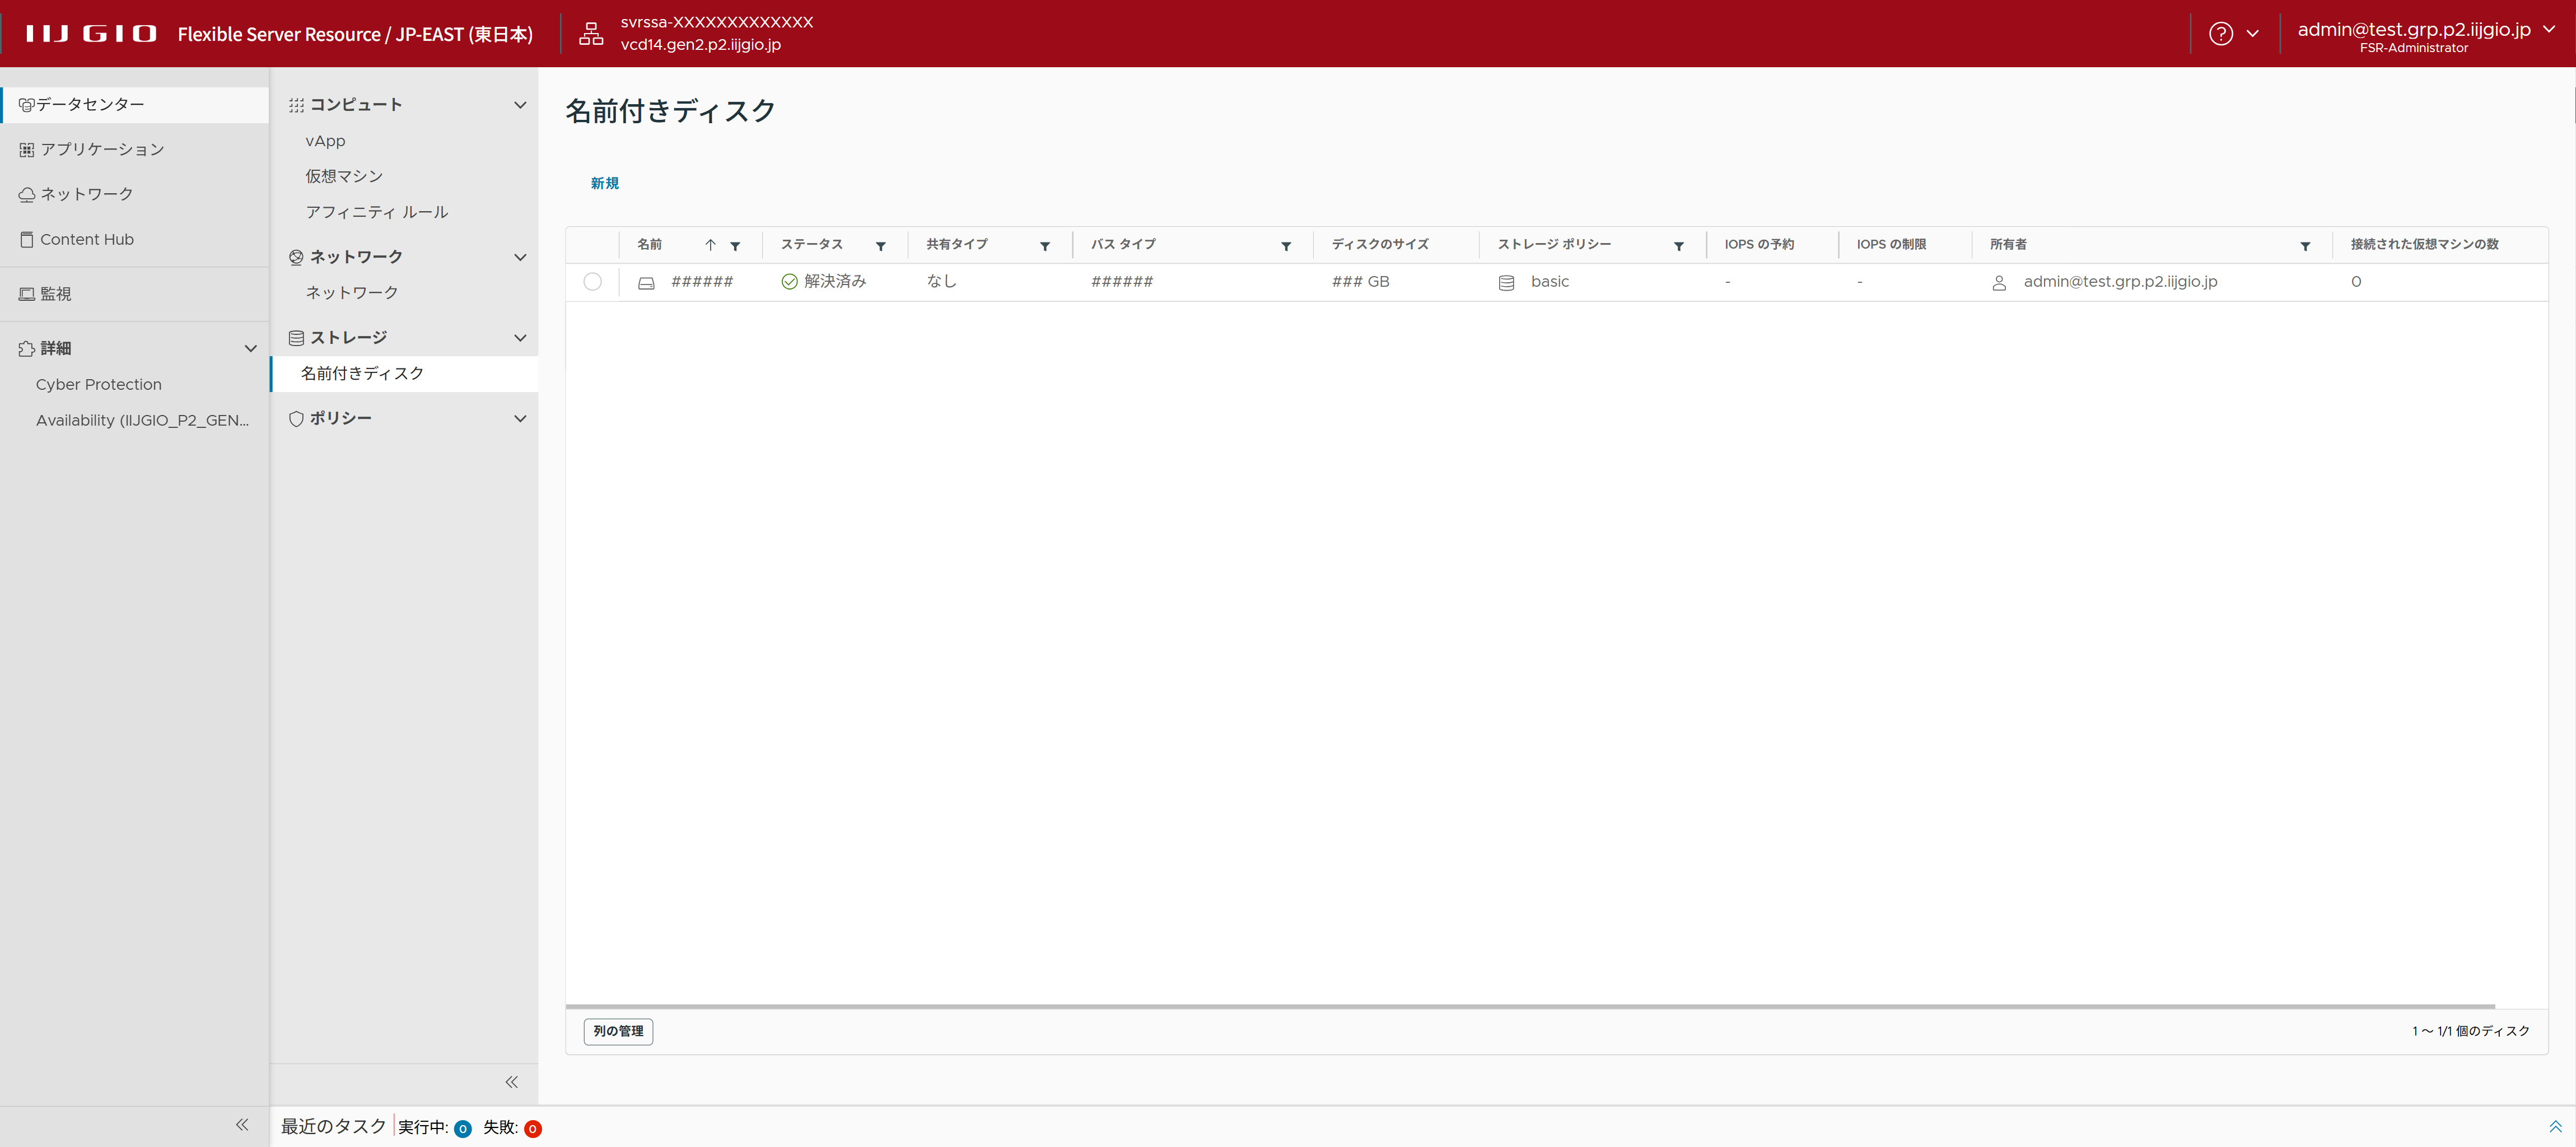Click the filter icon in バス タイプ column
This screenshot has width=2576, height=1147.
click(1286, 246)
